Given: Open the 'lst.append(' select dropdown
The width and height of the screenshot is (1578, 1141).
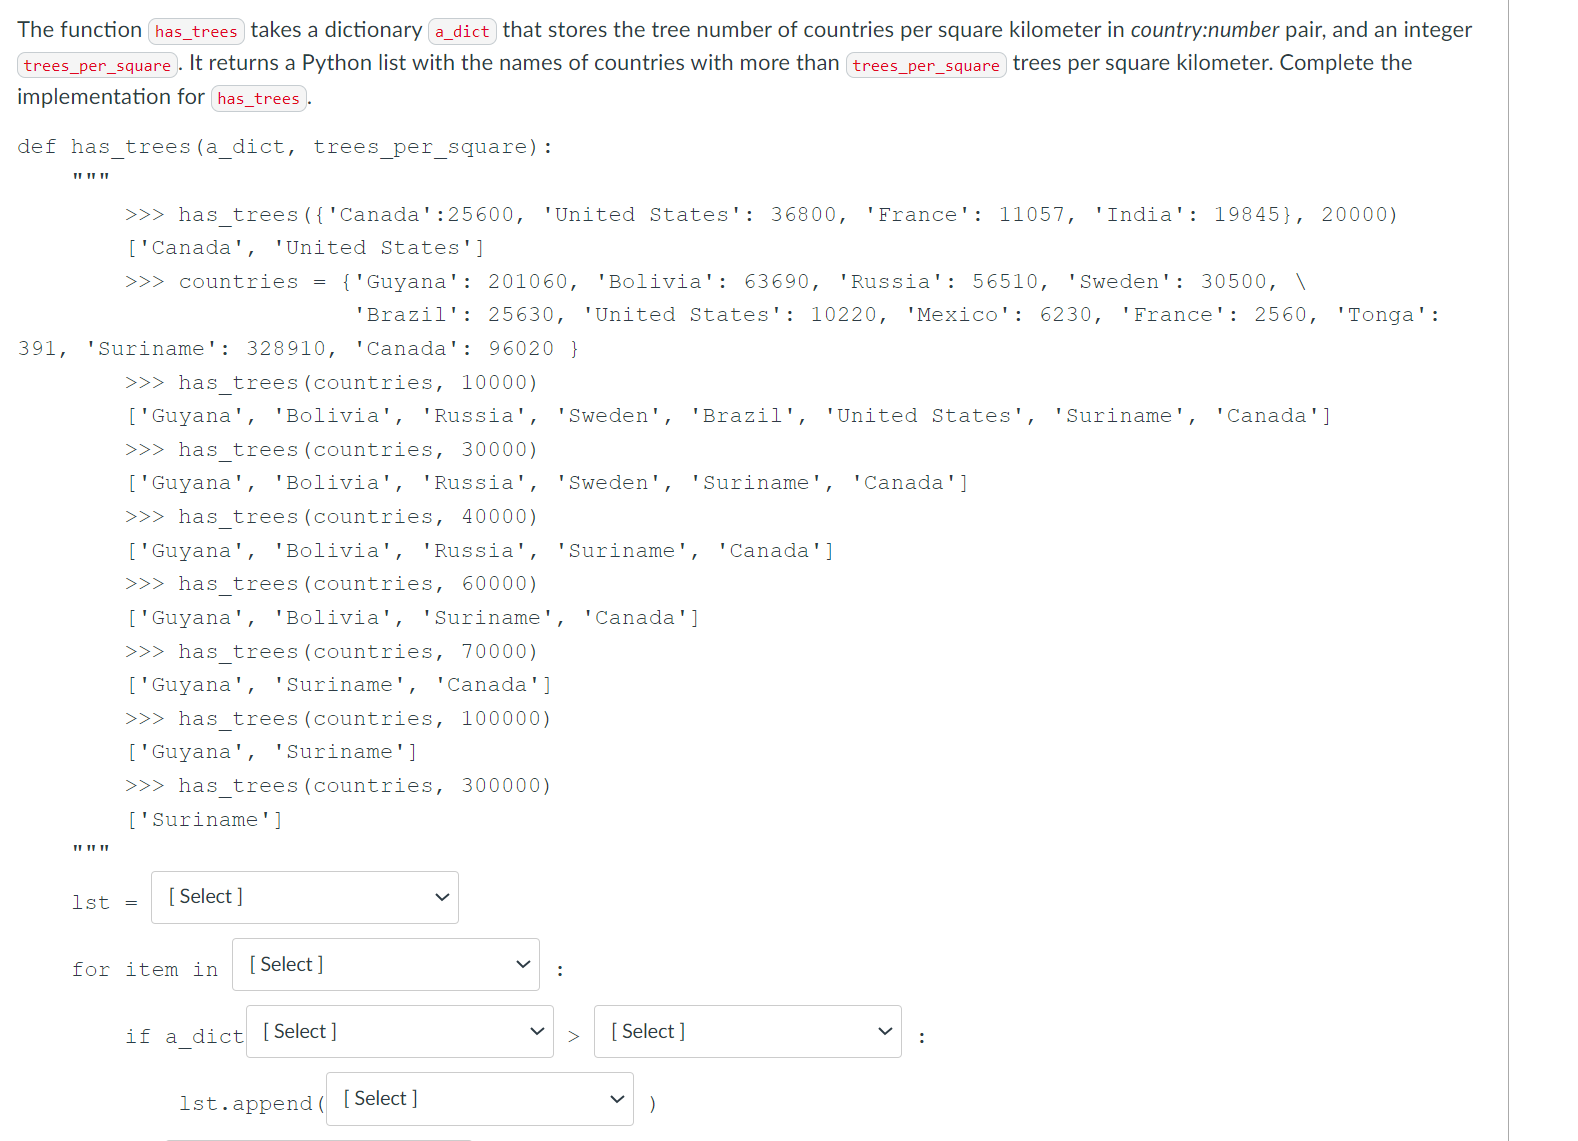Looking at the screenshot, I should (480, 1098).
